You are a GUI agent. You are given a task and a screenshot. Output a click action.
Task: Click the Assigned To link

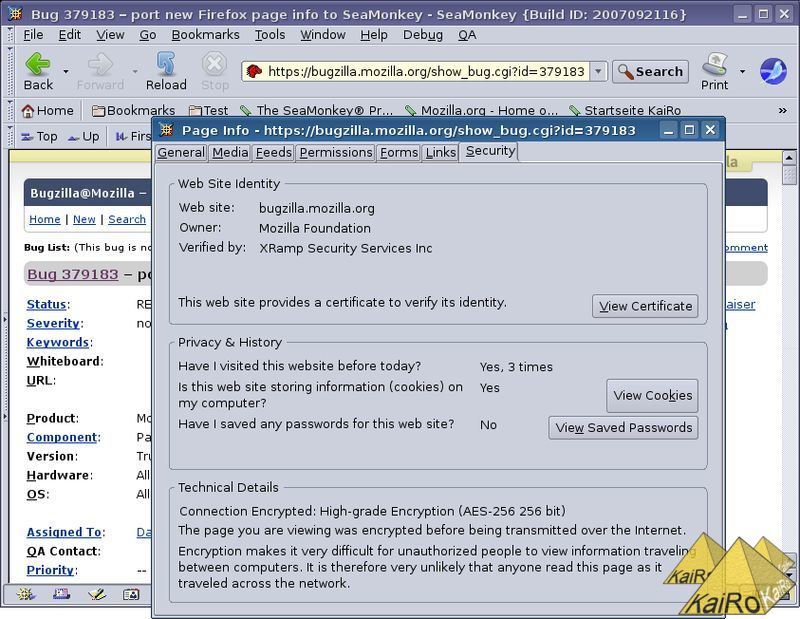64,532
